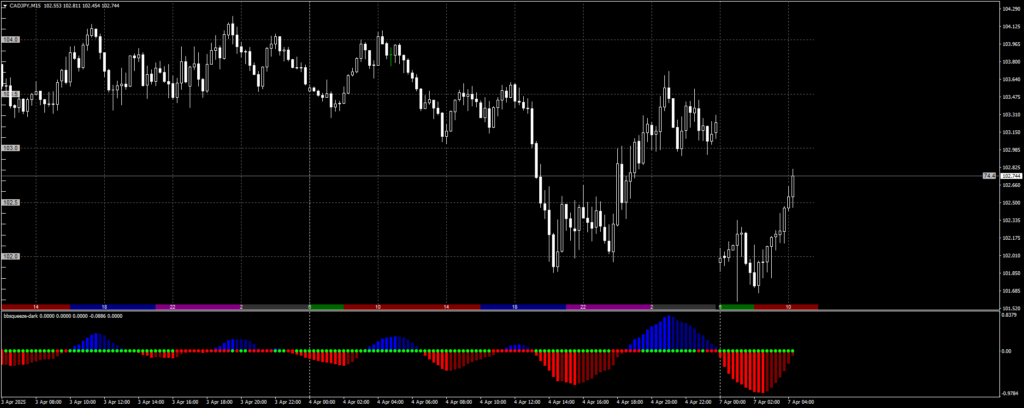The height and width of the screenshot is (408, 1024).
Task: Select the rightmost red session block labeled 10
Action: coord(788,306)
